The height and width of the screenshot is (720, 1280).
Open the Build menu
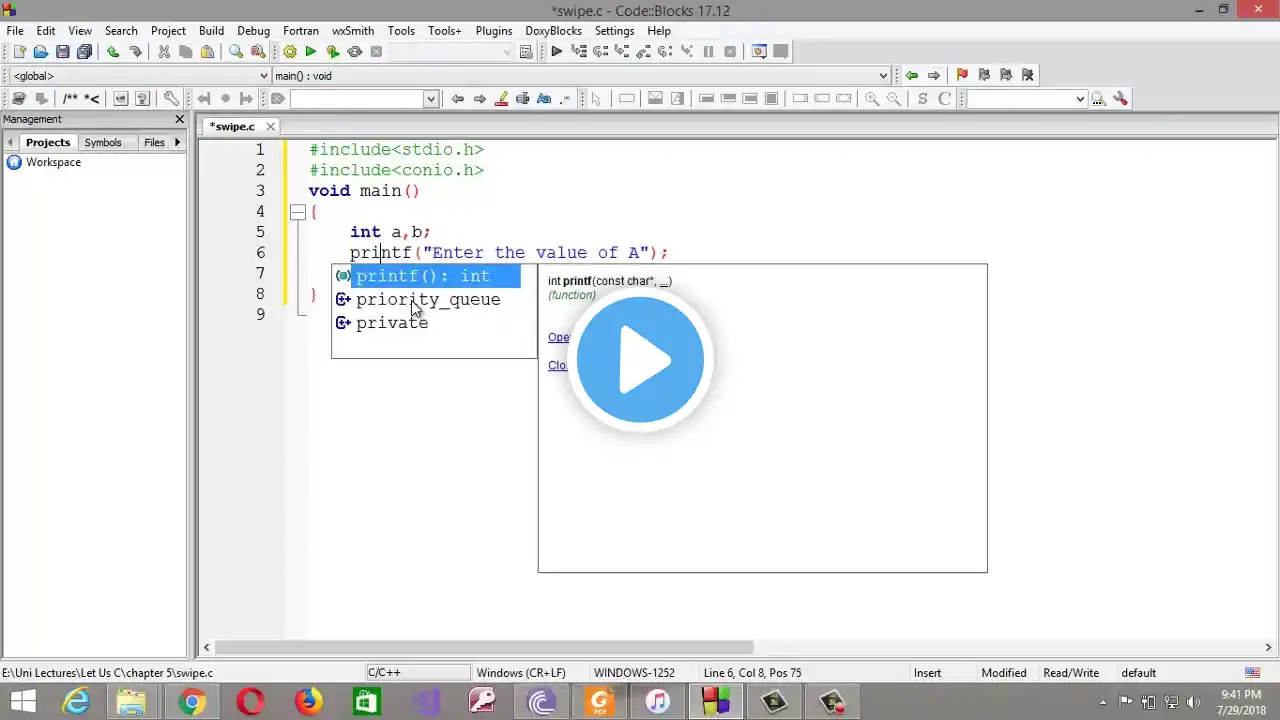click(211, 31)
